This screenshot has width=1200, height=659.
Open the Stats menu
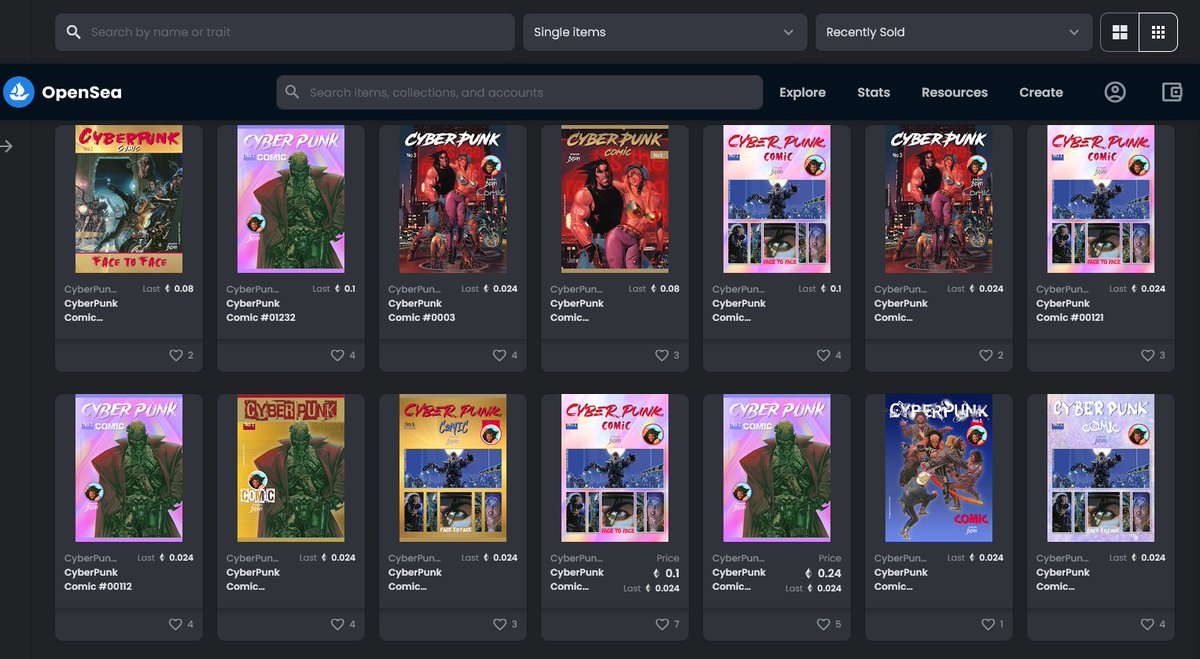(x=873, y=92)
